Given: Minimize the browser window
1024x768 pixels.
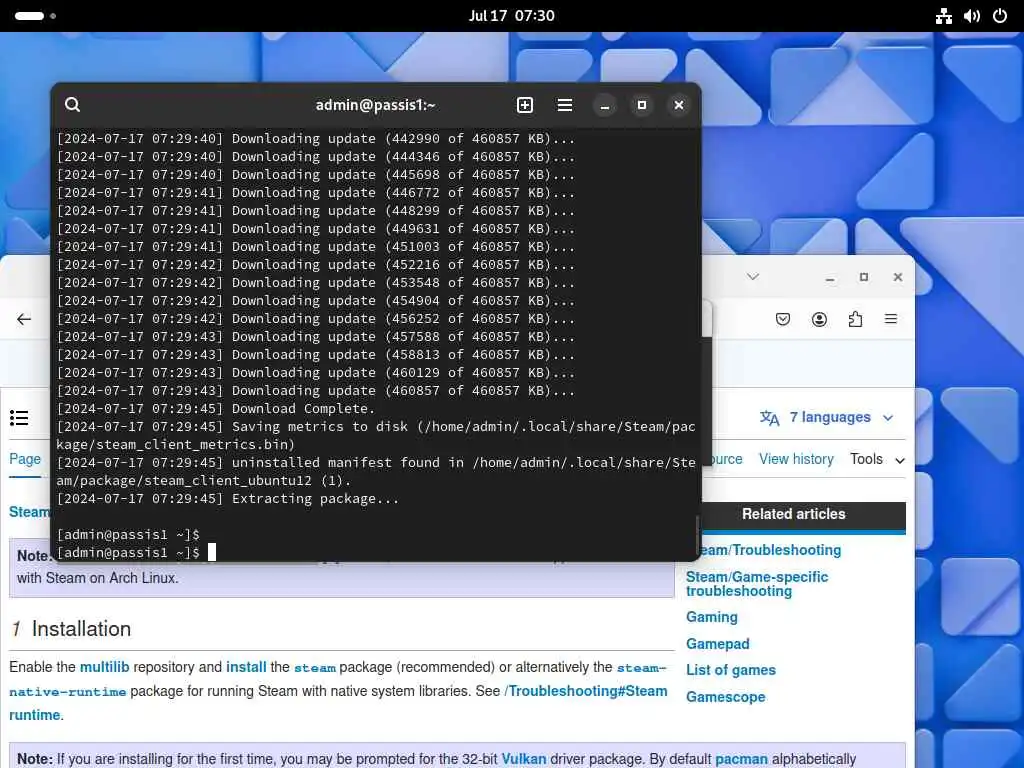Looking at the screenshot, I should tap(830, 278).
